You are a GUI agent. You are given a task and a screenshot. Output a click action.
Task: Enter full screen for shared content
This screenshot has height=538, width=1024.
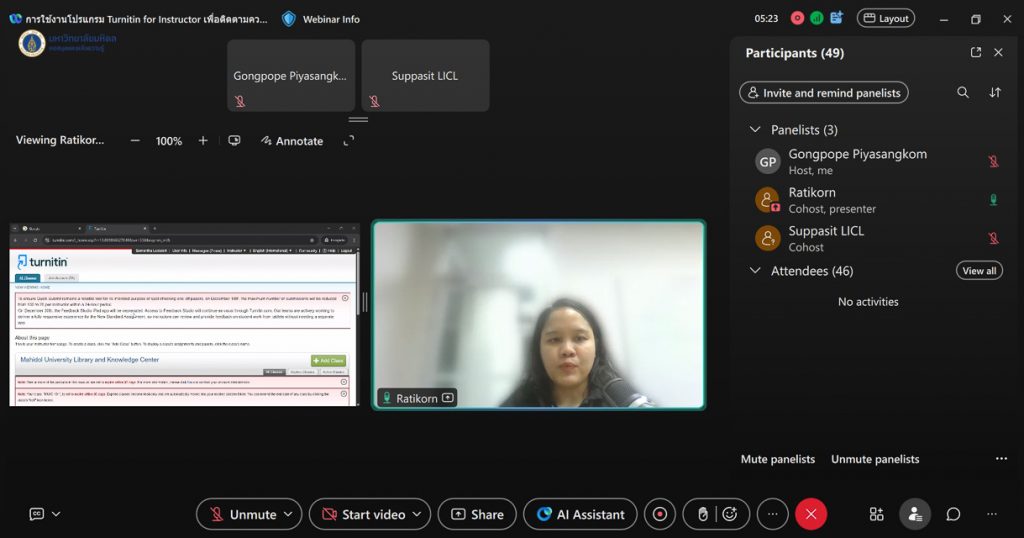(x=349, y=141)
